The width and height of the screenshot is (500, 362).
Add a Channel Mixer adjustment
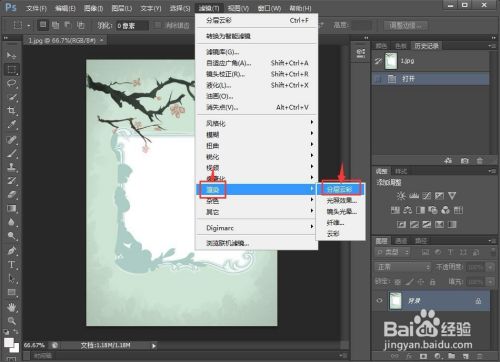click(445, 210)
